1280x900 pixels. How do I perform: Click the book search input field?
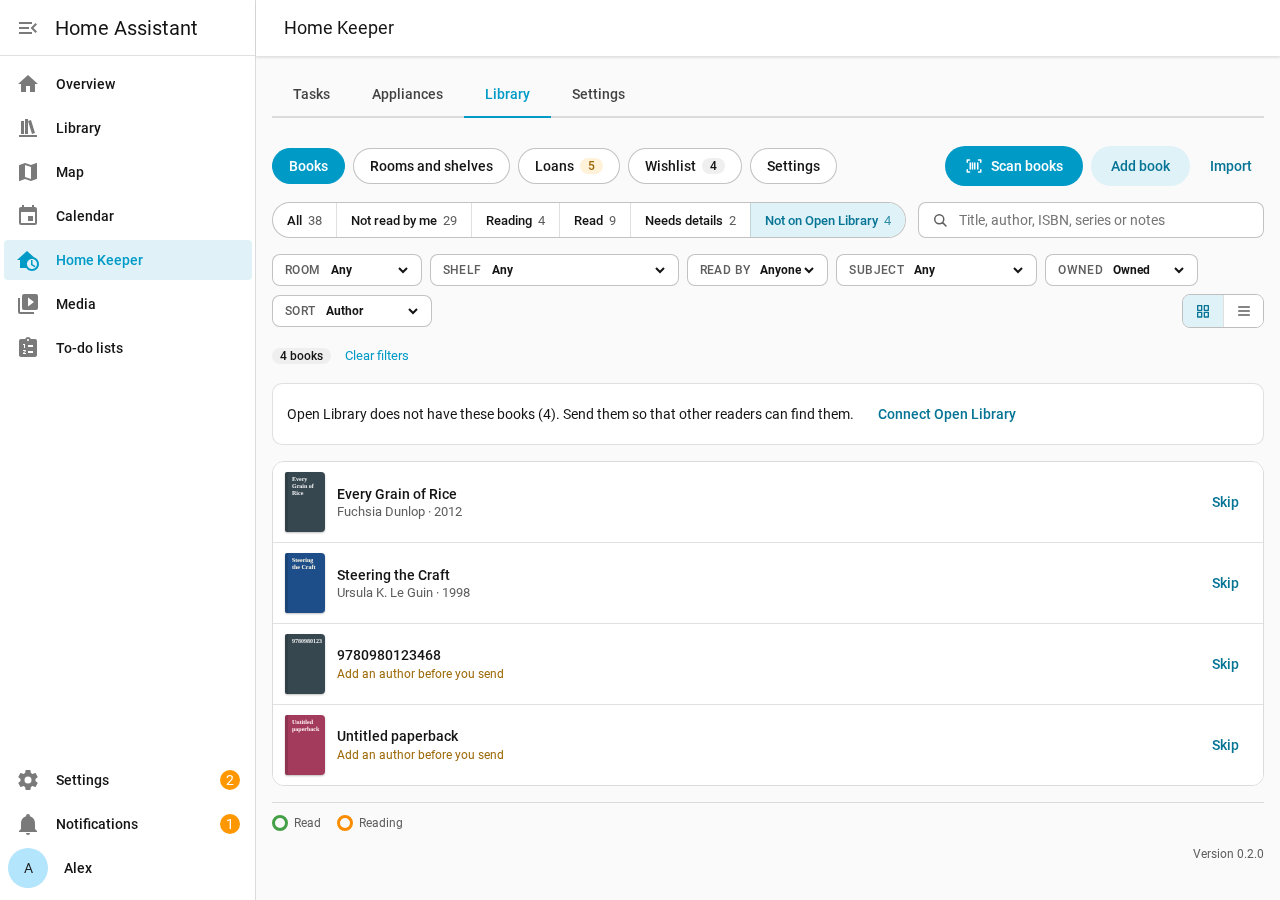click(1091, 220)
